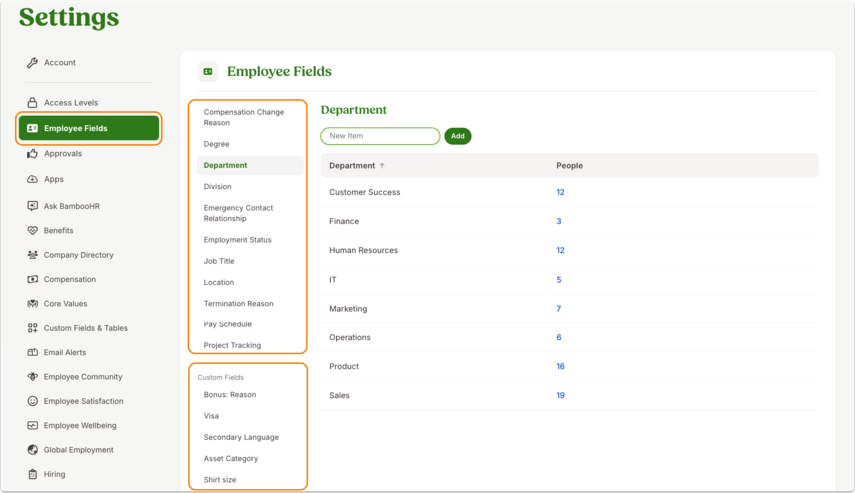Click the Compensation money icon
855x493 pixels.
coord(33,279)
